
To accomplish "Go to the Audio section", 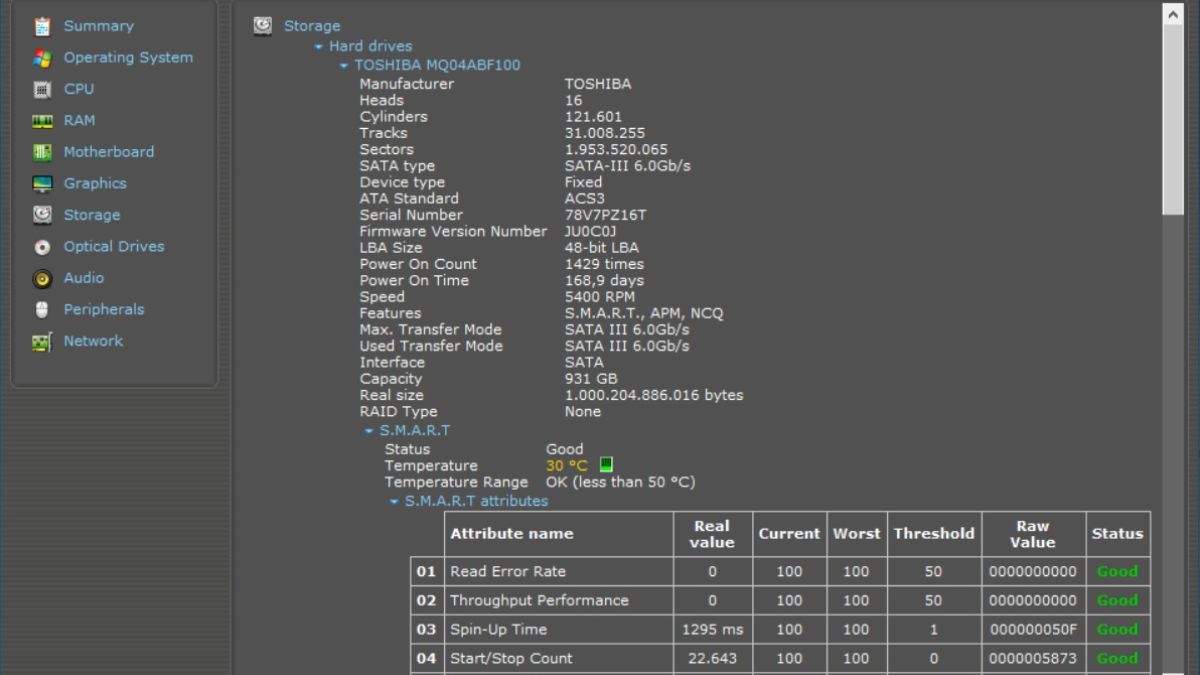I will (x=84, y=278).
